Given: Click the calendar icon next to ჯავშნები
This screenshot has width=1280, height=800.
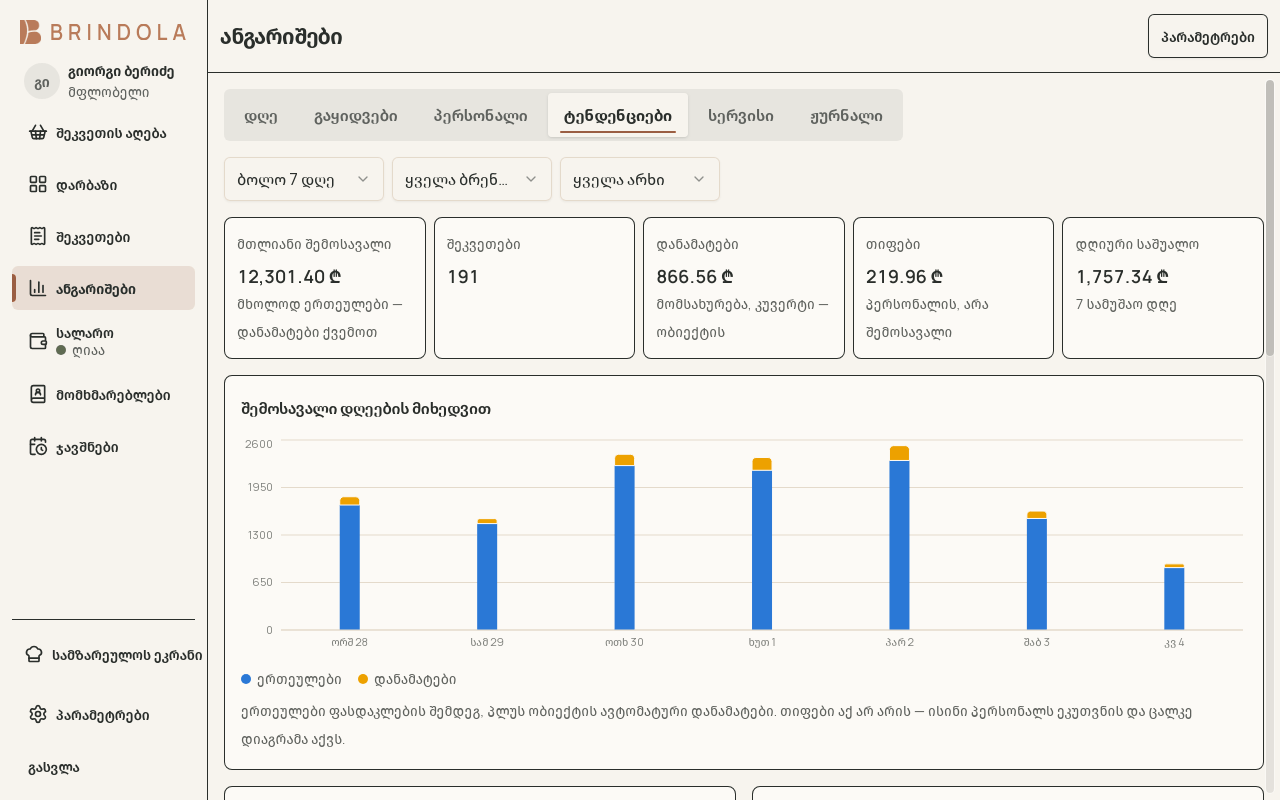Looking at the screenshot, I should point(38,447).
